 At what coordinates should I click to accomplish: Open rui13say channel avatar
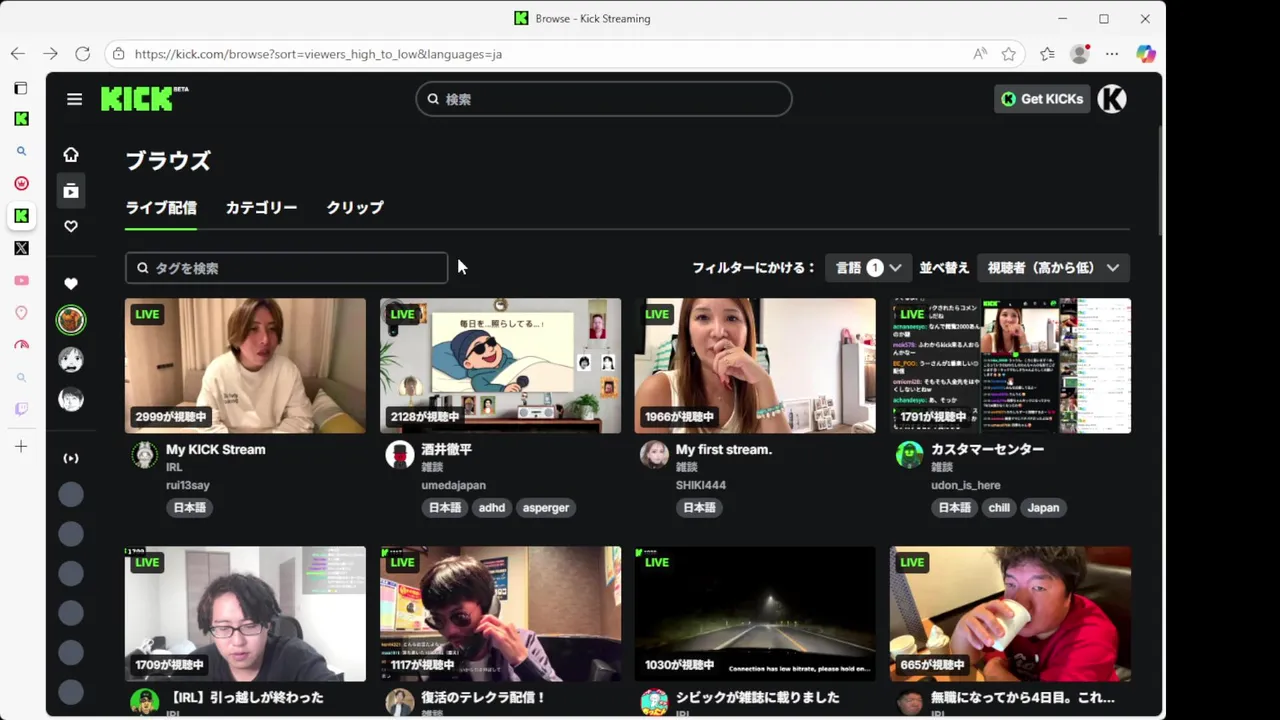pyautogui.click(x=145, y=455)
